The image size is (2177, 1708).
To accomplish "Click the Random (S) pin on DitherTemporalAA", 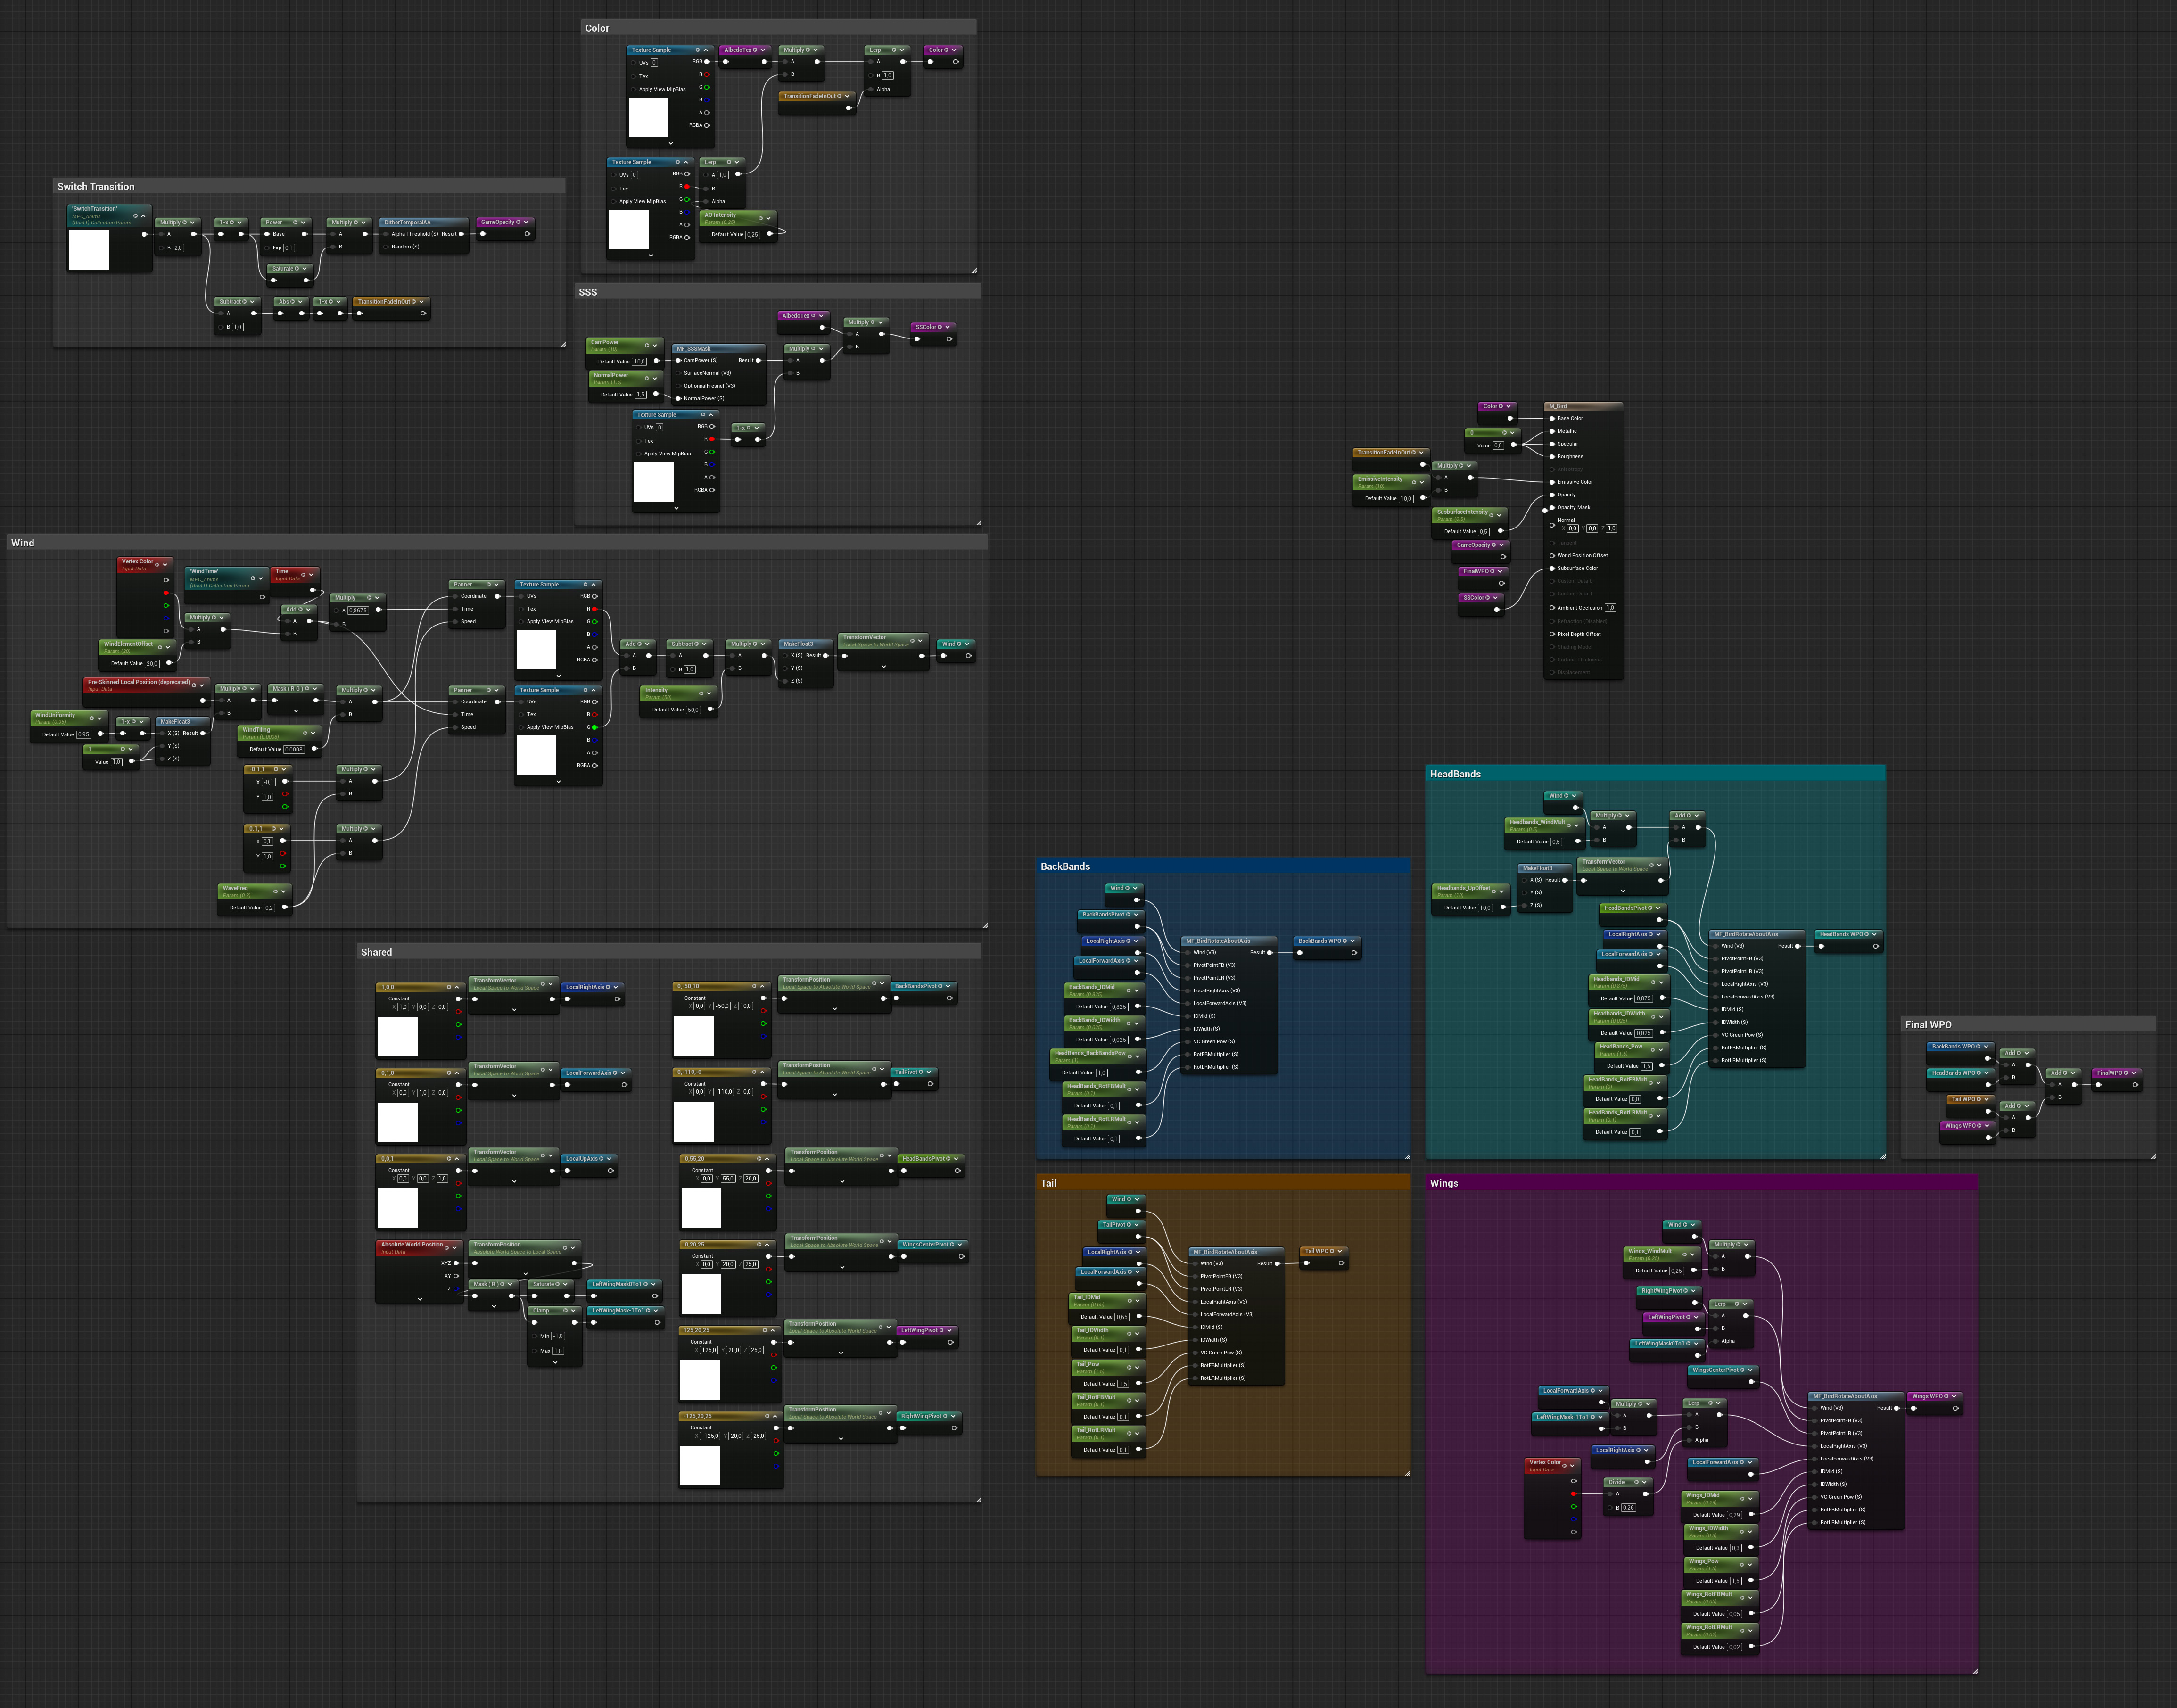I will tap(385, 246).
